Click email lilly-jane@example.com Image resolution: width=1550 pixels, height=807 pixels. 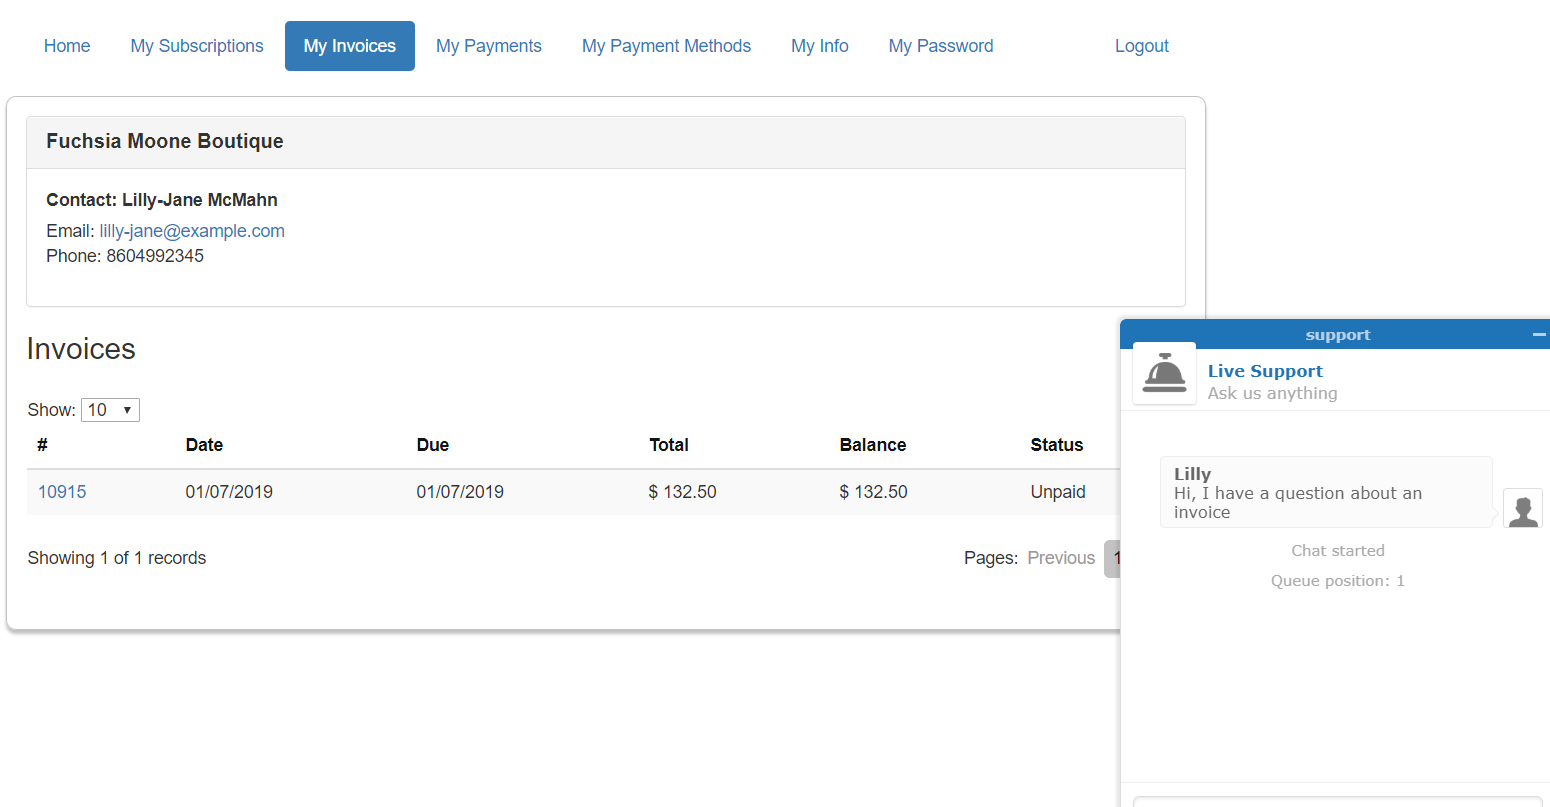point(192,231)
